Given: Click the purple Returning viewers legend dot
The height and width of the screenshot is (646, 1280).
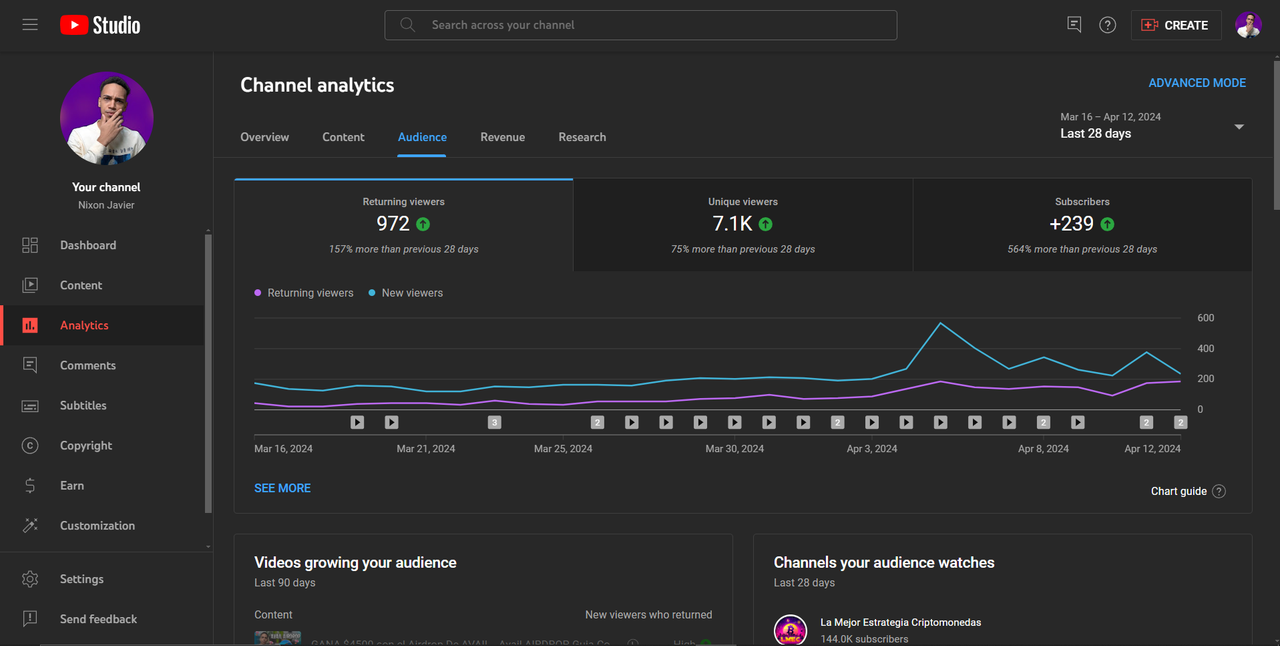Looking at the screenshot, I should [x=258, y=293].
